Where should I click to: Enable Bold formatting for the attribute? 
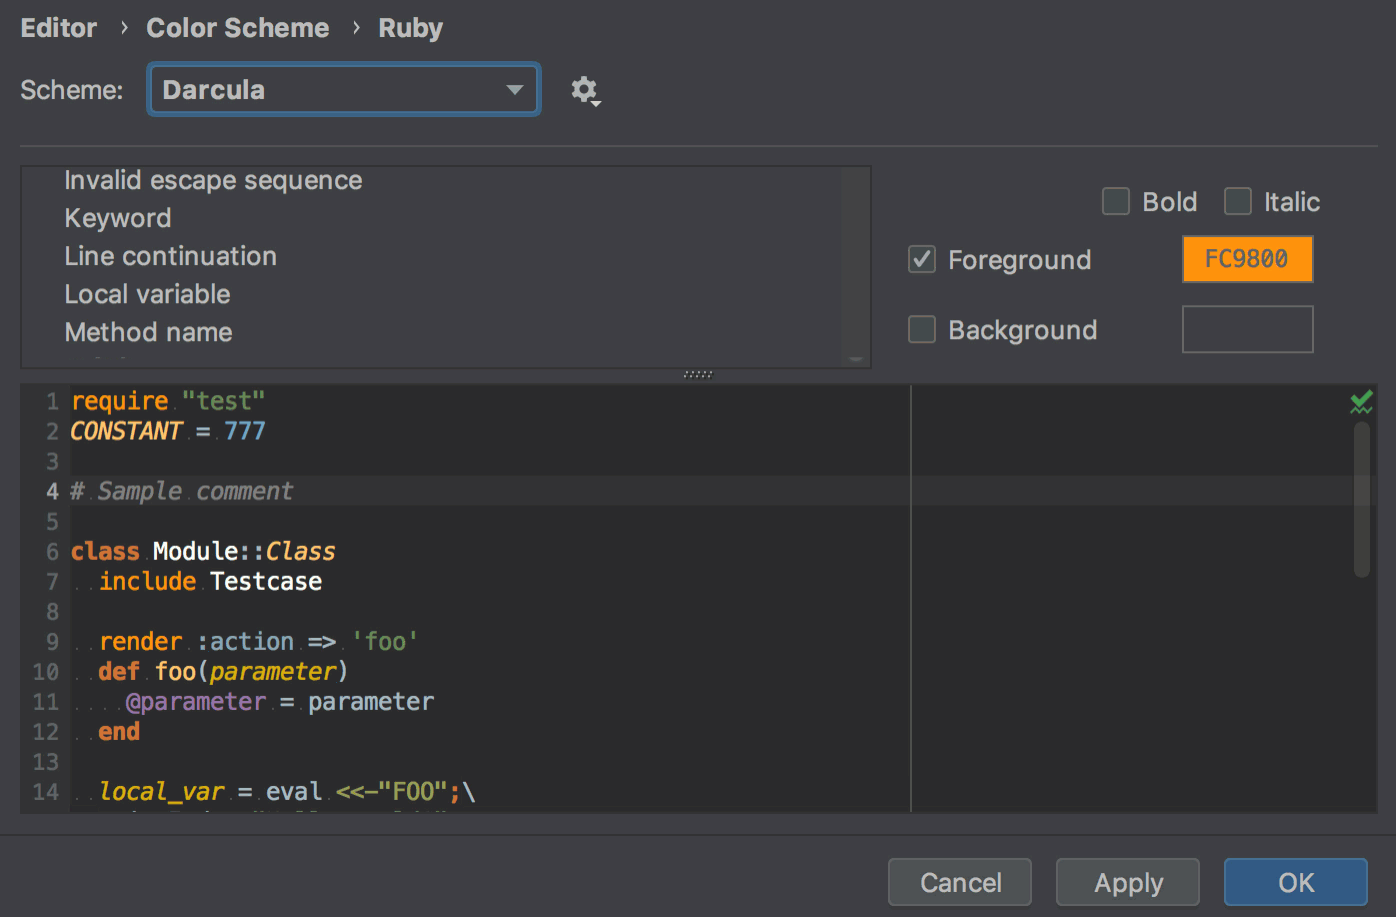click(x=1115, y=201)
